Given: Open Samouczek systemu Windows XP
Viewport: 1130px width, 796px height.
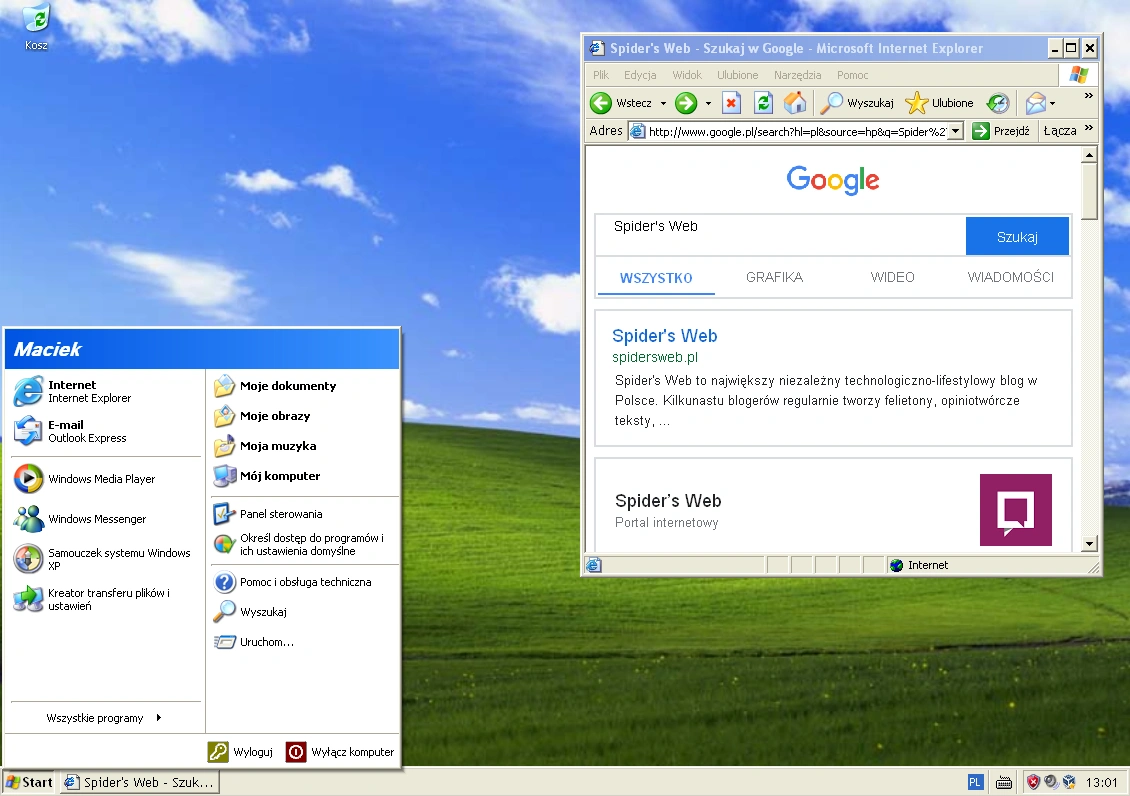Looking at the screenshot, I should (104, 559).
